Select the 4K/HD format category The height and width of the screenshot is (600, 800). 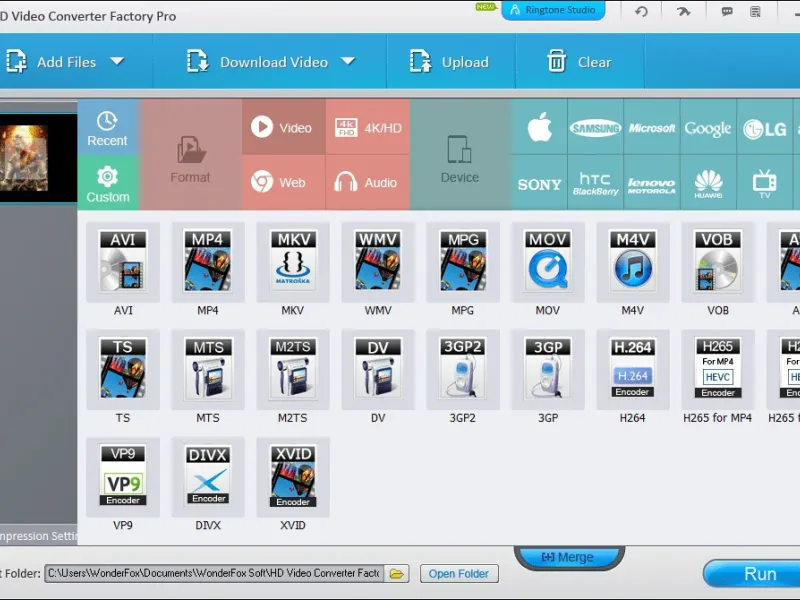(368, 127)
